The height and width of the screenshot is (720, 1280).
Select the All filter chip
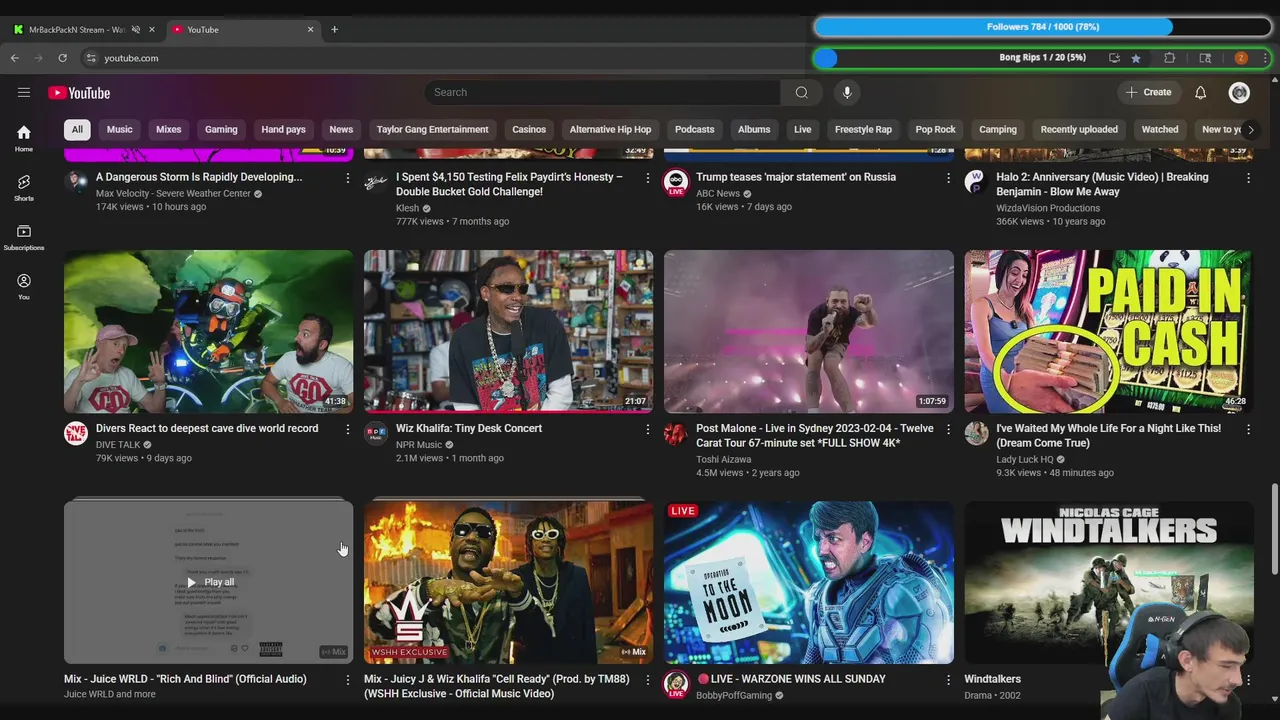click(77, 129)
